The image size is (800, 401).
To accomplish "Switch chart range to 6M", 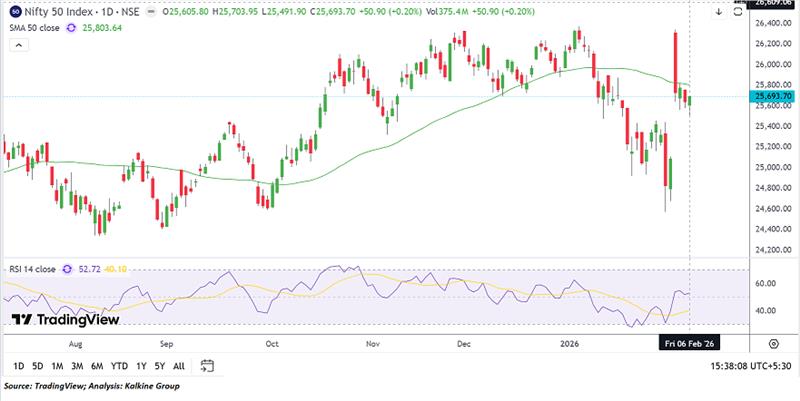I will [98, 365].
